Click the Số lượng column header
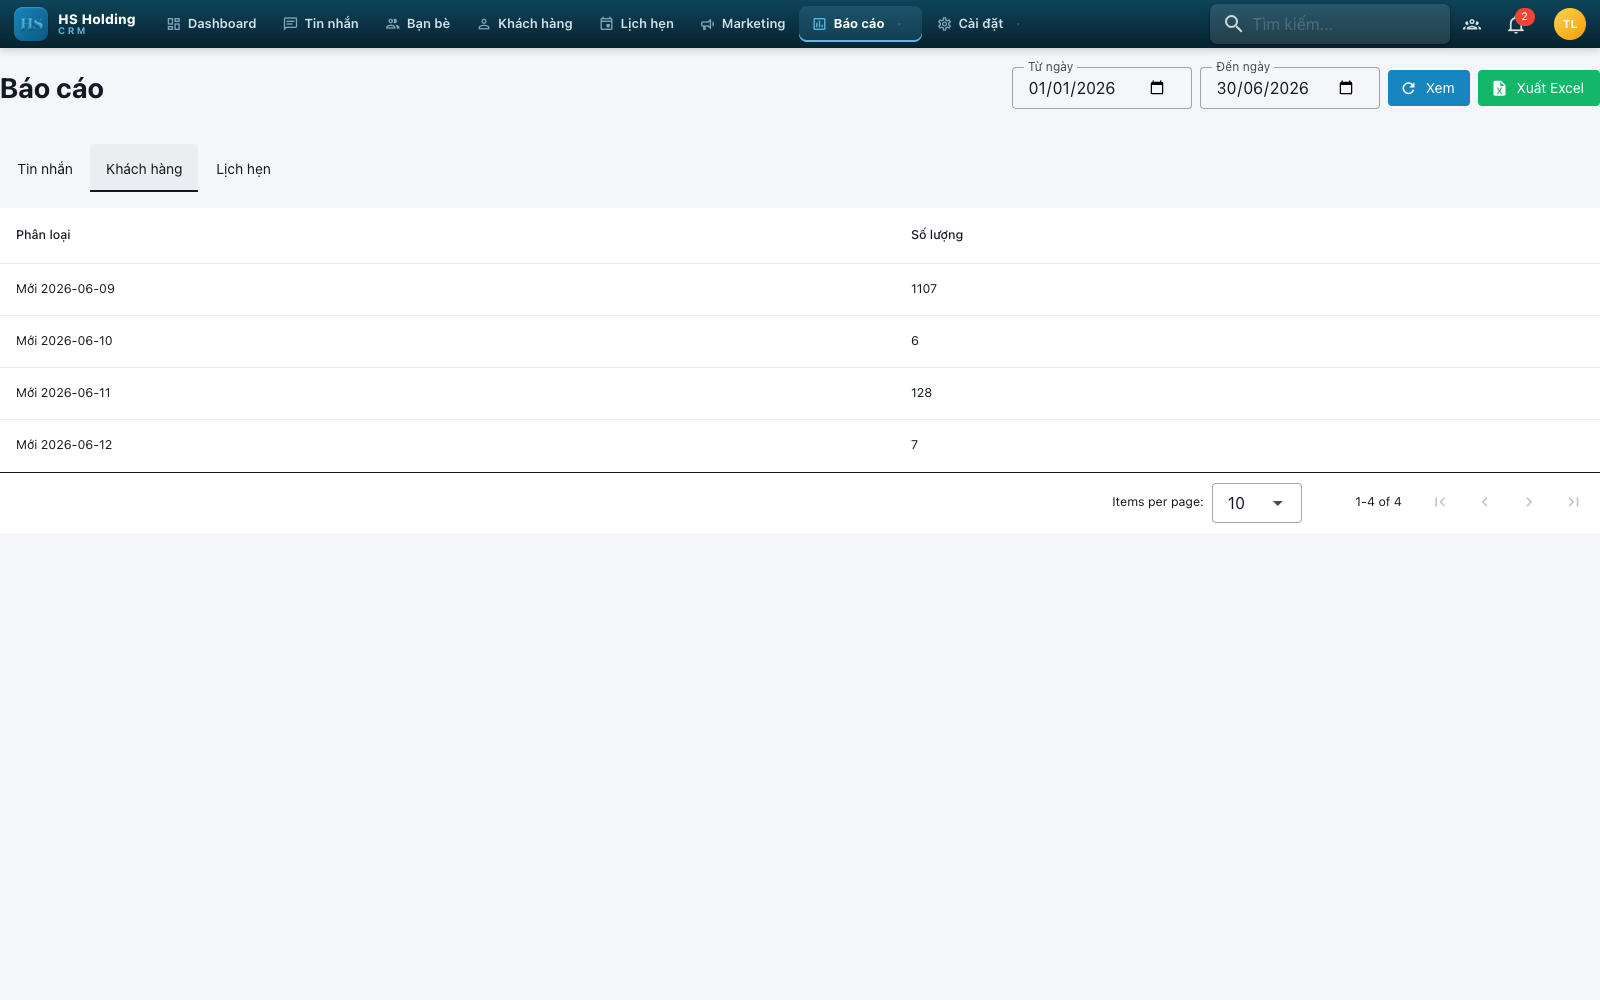 937,235
